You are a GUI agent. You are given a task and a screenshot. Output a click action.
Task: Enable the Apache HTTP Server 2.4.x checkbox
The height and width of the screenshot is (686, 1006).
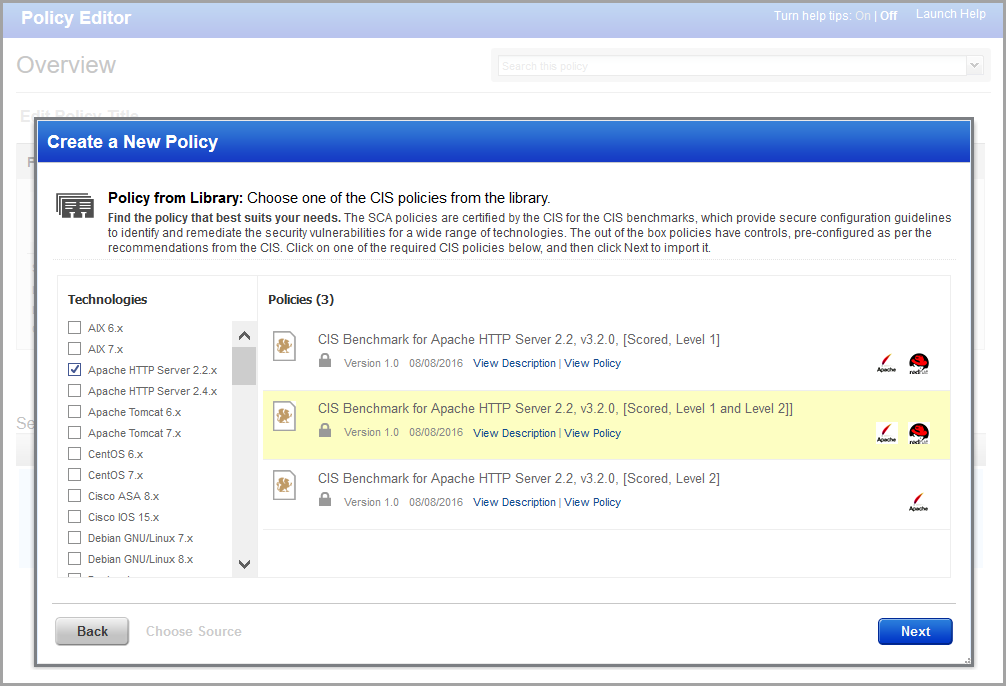[x=74, y=391]
